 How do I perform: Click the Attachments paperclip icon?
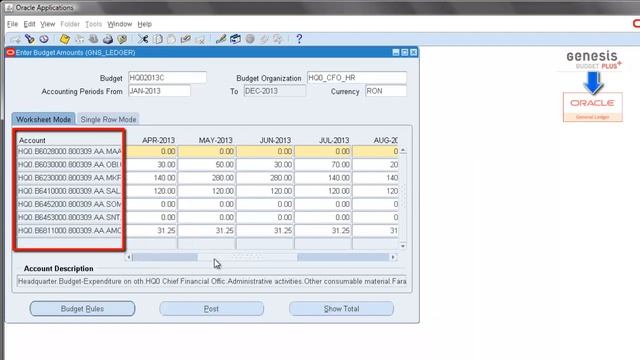[264, 39]
